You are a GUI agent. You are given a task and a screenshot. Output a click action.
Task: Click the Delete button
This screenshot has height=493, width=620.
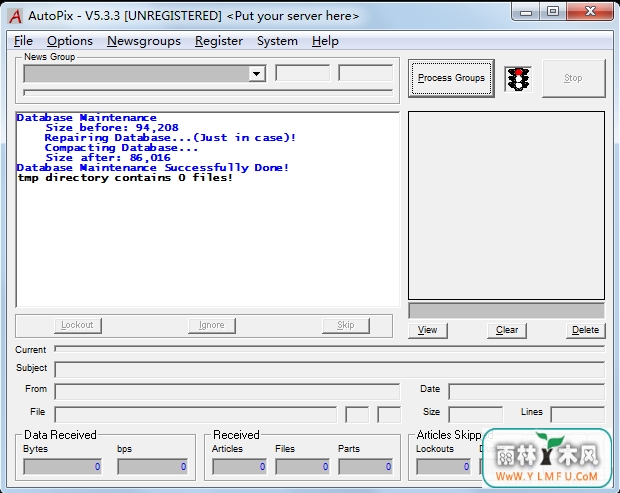point(586,330)
